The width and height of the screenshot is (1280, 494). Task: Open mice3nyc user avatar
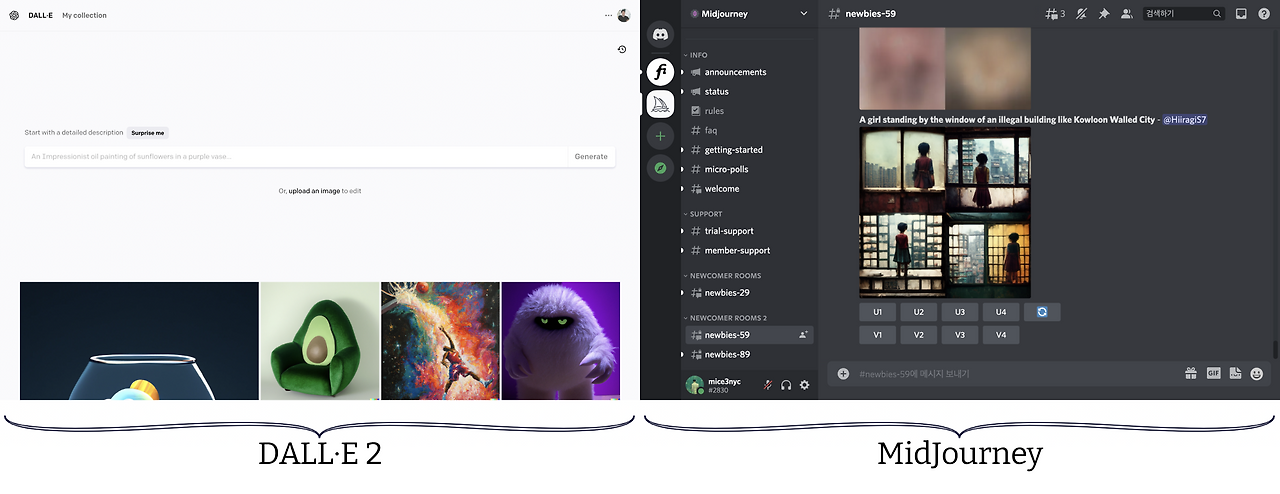pyautogui.click(x=693, y=385)
